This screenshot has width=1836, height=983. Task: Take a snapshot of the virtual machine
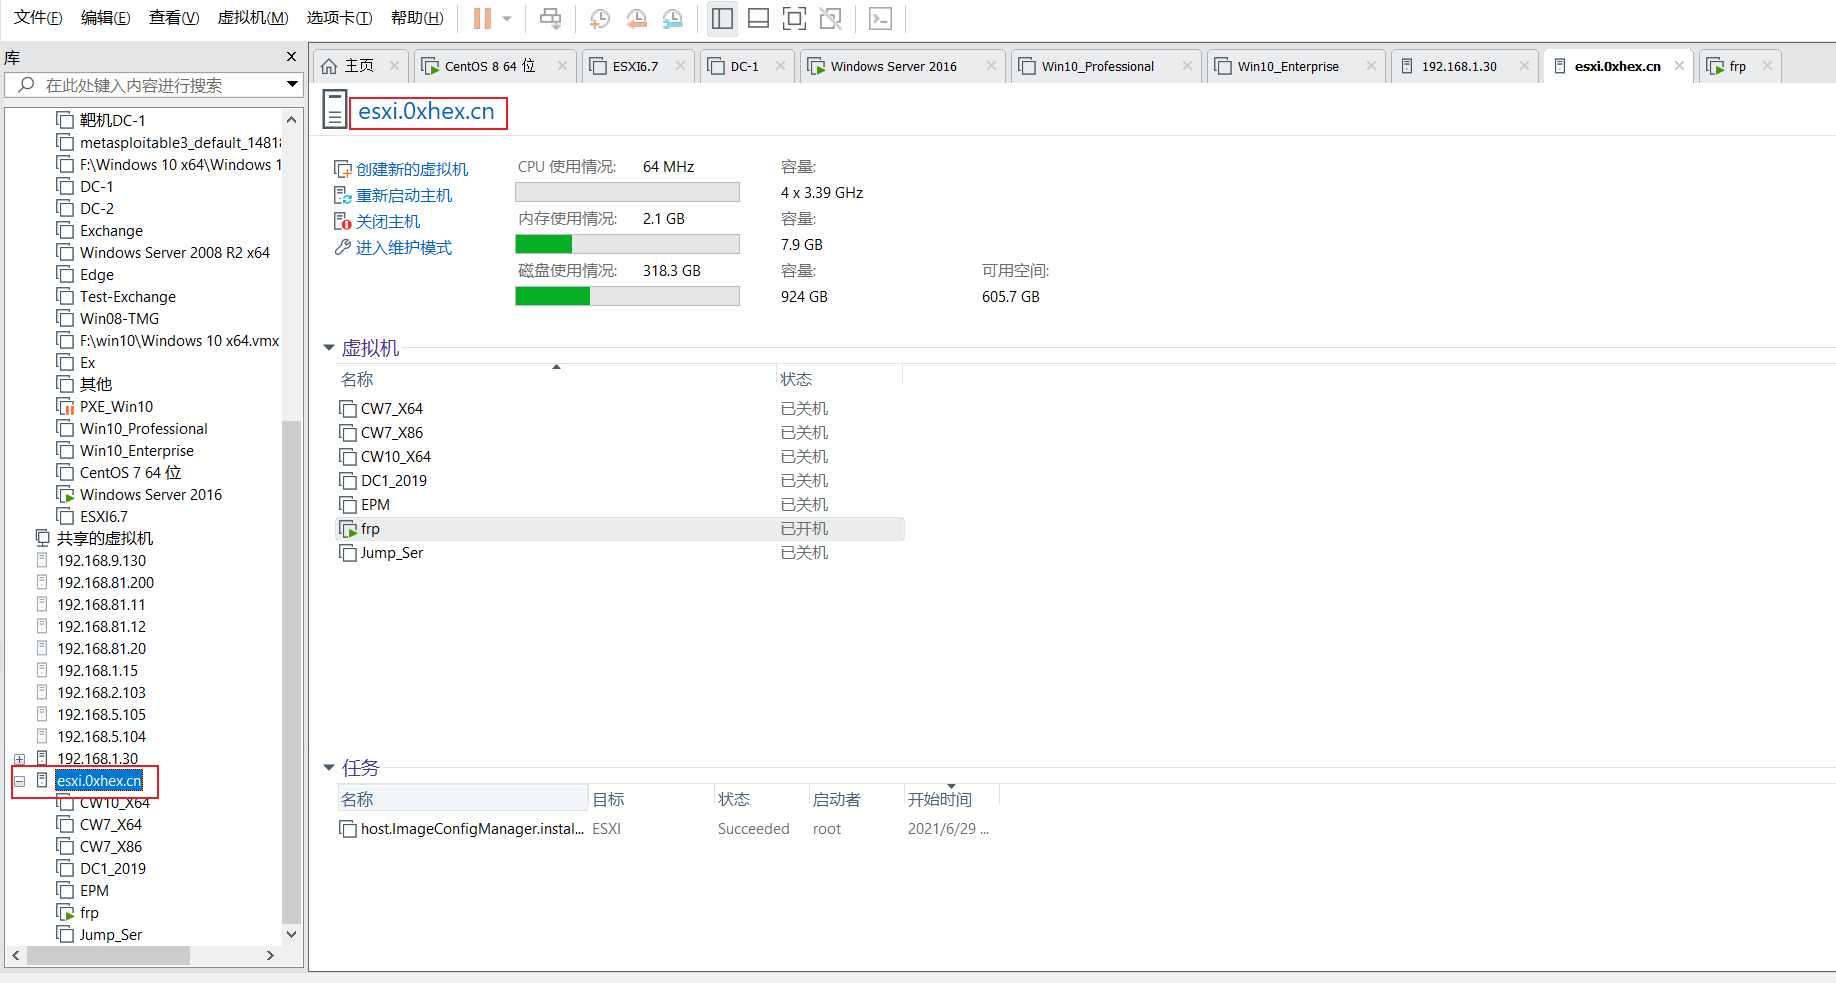tap(600, 18)
